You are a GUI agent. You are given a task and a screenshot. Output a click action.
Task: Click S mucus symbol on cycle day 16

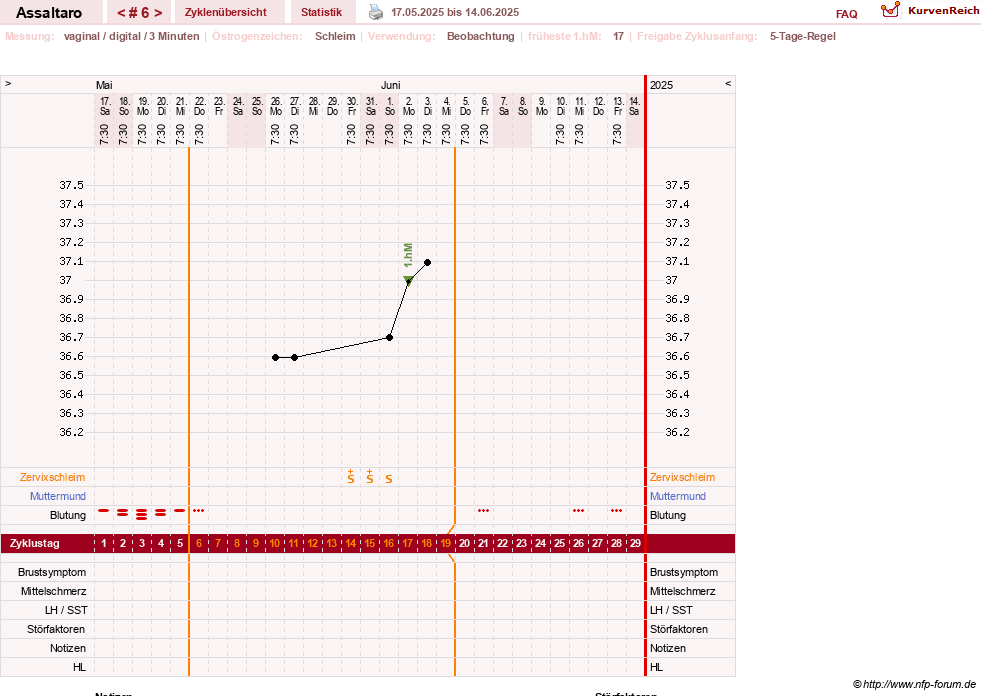click(x=389, y=479)
